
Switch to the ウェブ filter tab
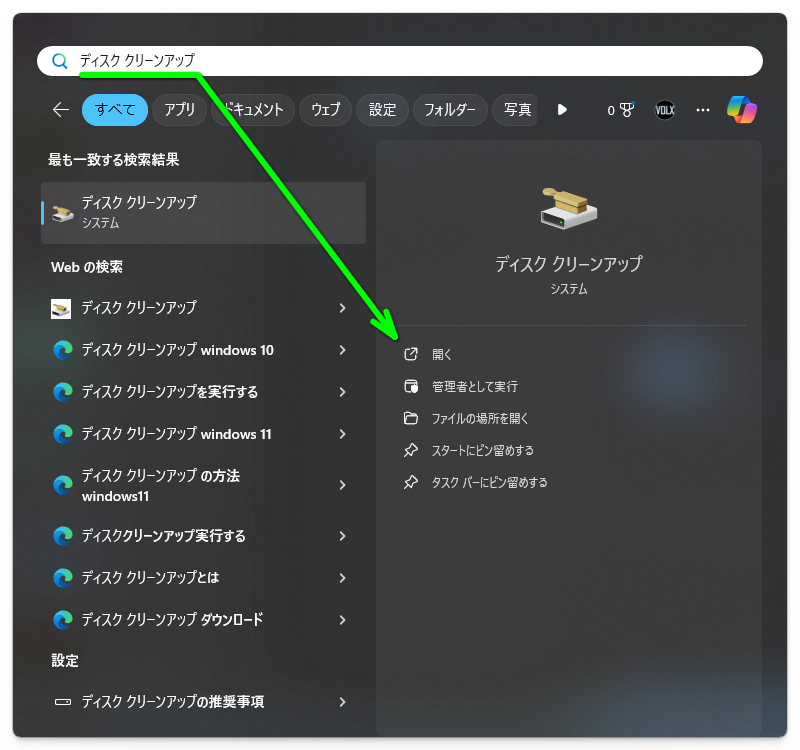326,110
